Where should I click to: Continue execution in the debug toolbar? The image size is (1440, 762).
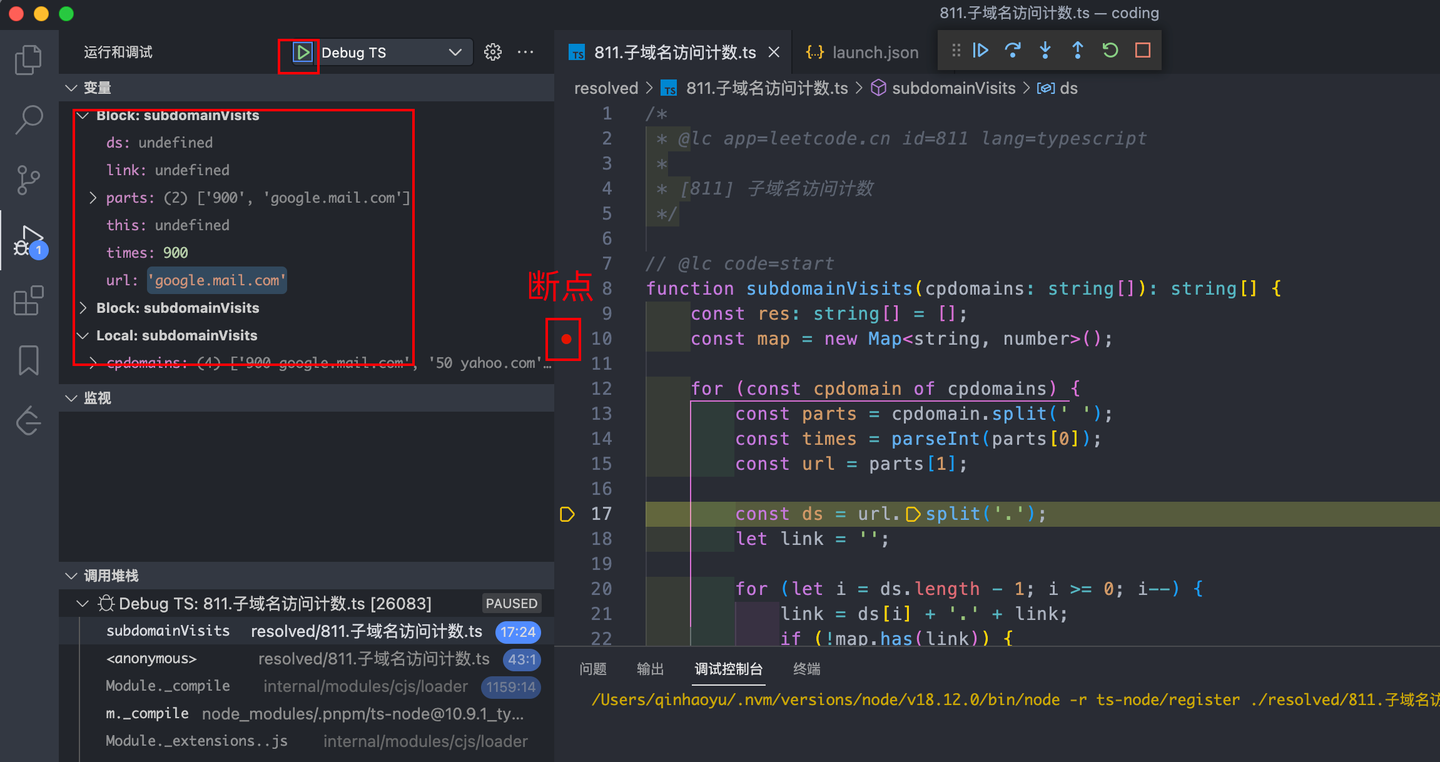coord(981,50)
